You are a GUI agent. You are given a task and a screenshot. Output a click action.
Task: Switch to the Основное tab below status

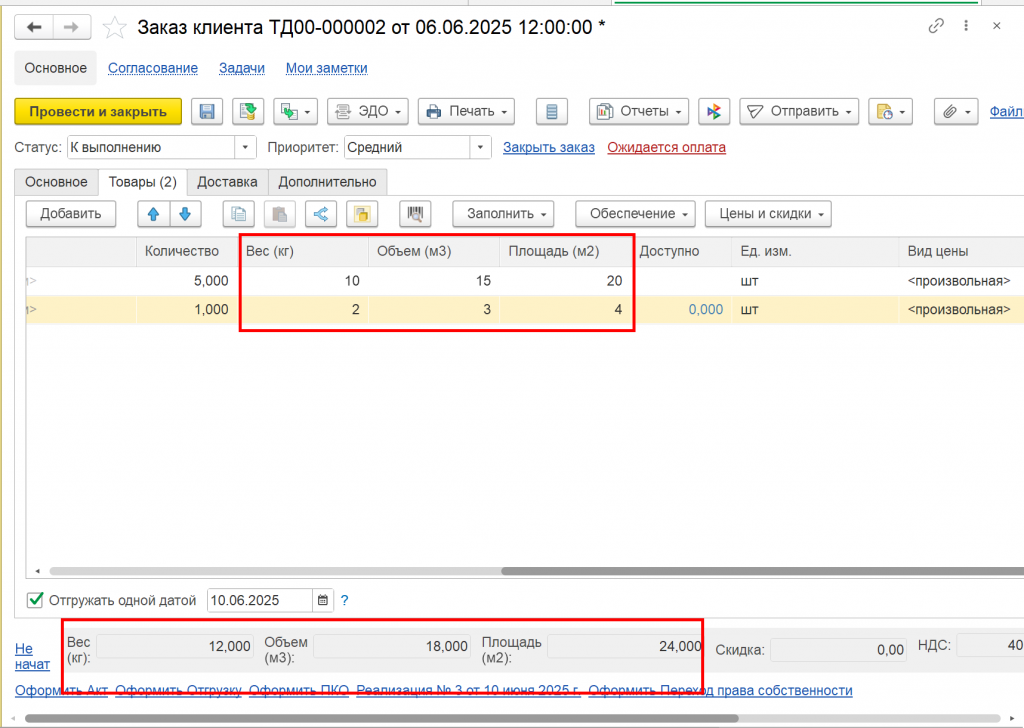click(56, 182)
